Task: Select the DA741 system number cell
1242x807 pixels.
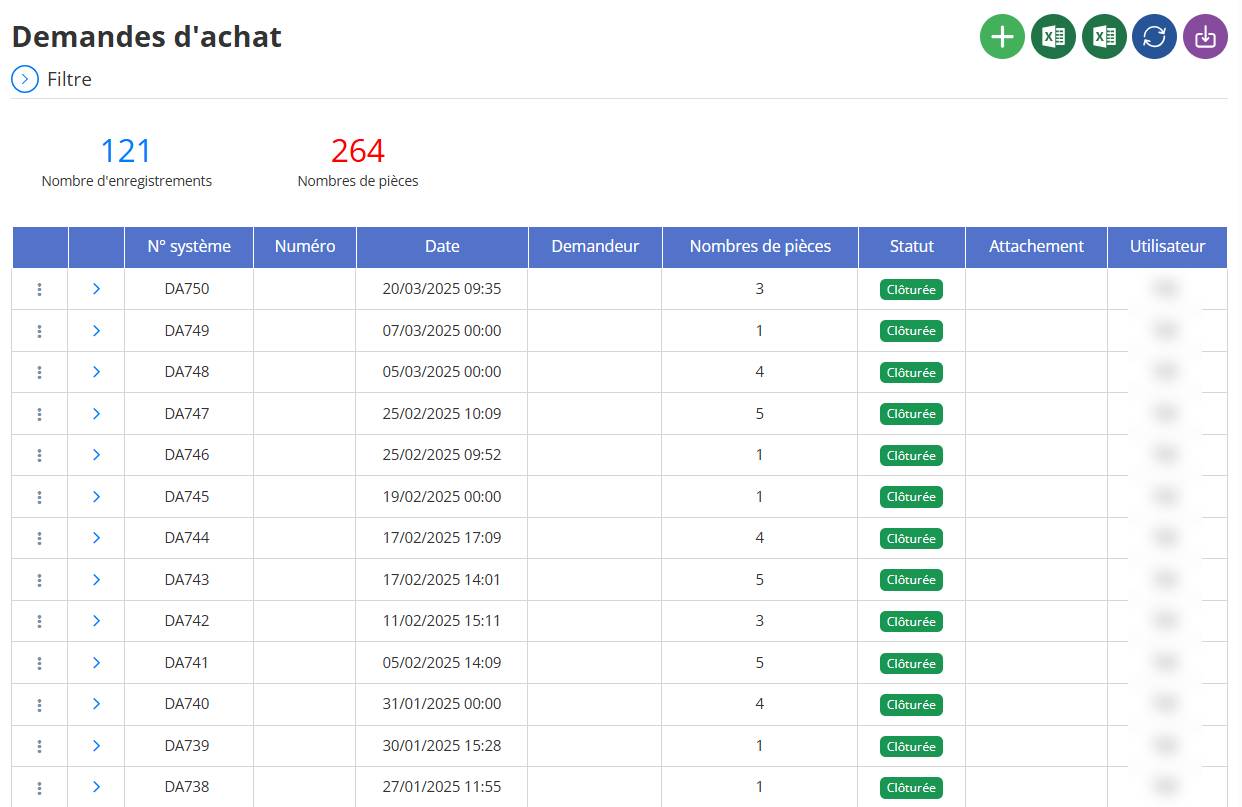Action: tap(188, 662)
